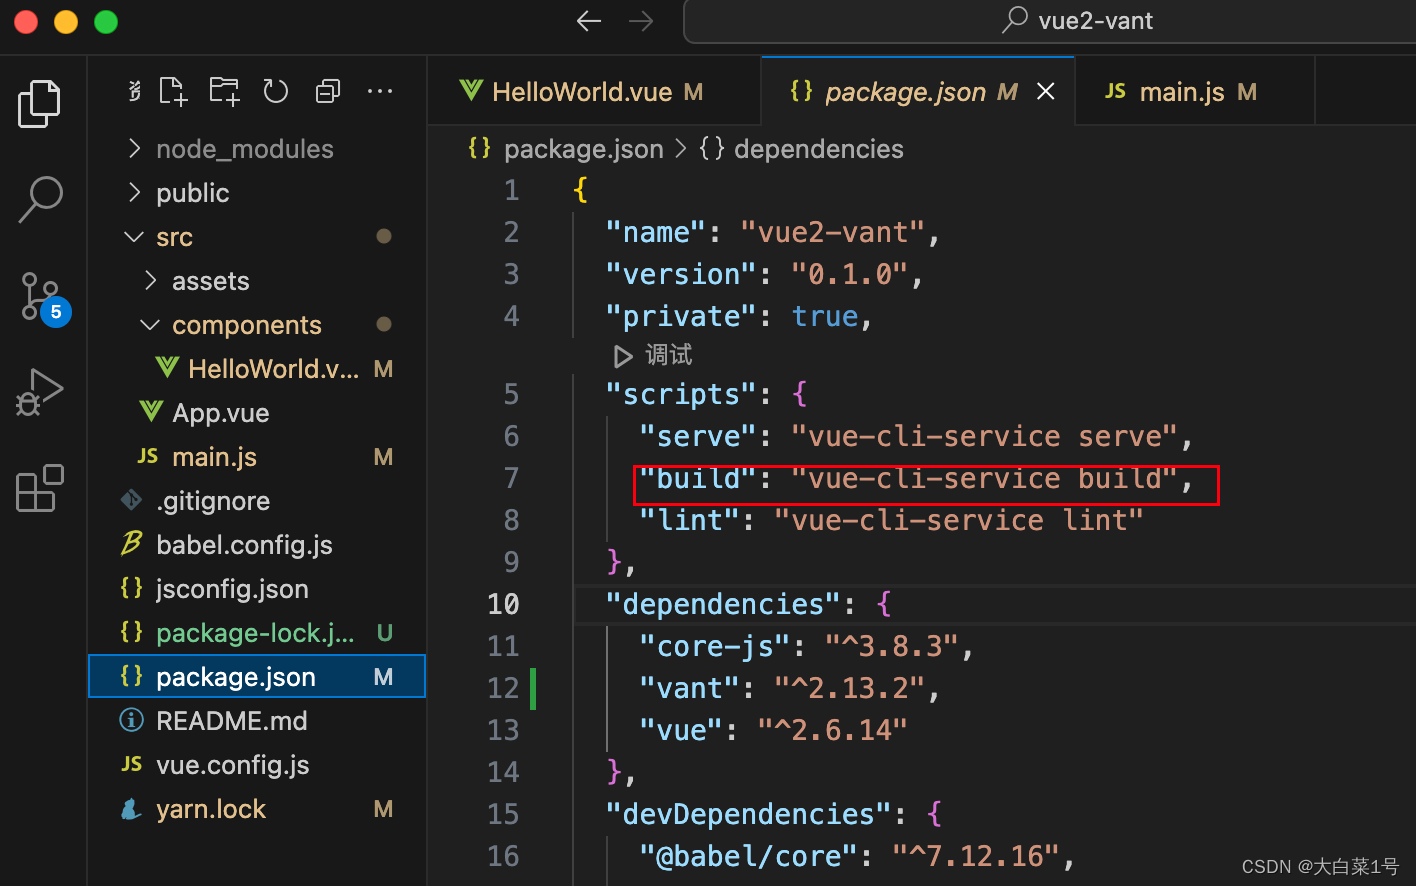Open explorer More Actions ellipsis menu

pos(380,91)
